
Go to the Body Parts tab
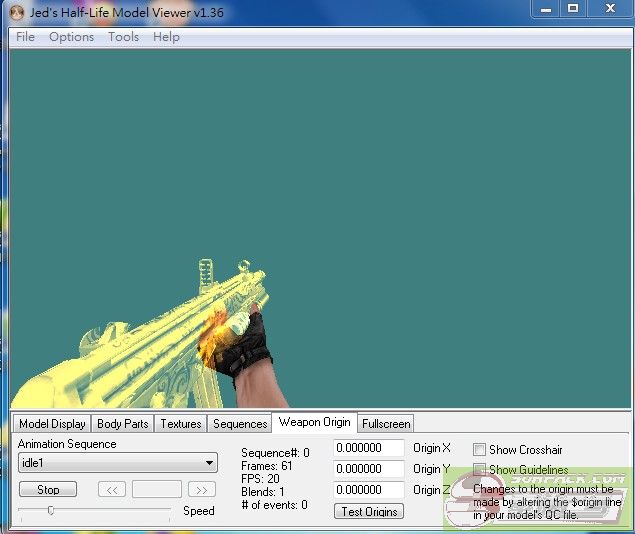coord(122,424)
